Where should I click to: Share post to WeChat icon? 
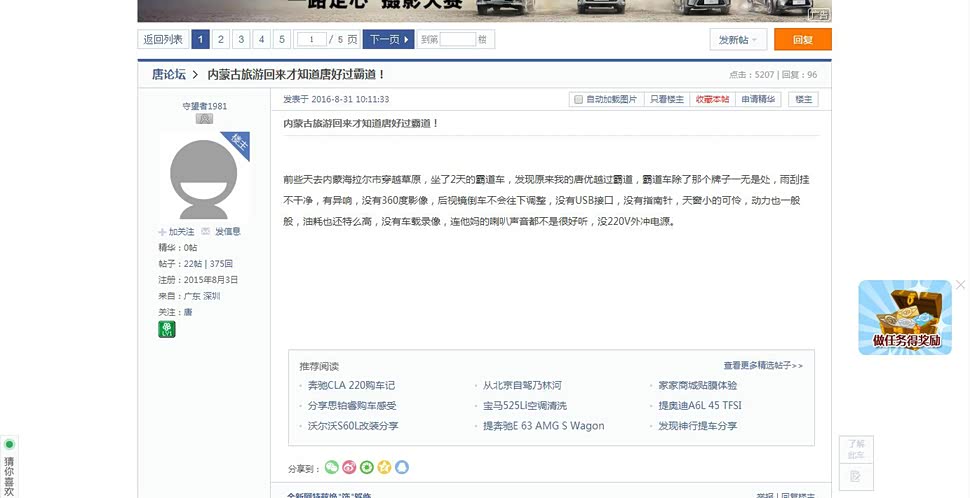(332, 467)
